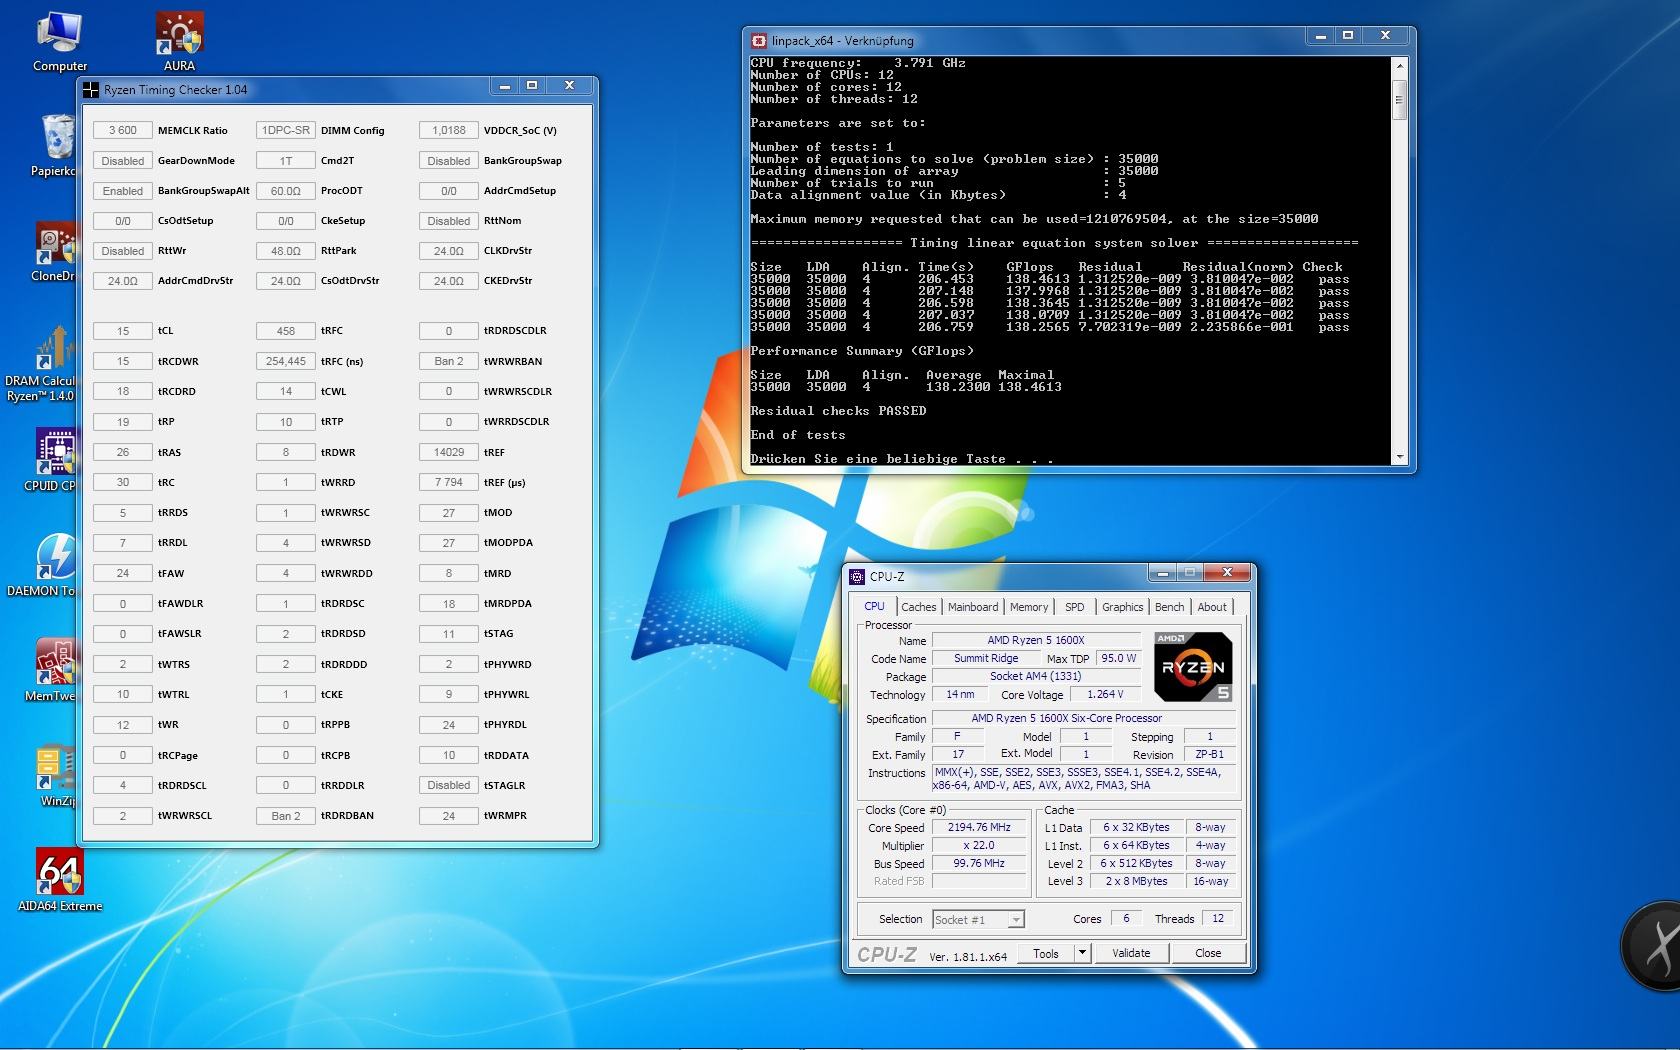Click the linpack console scrollbar up arrow

click(1399, 65)
